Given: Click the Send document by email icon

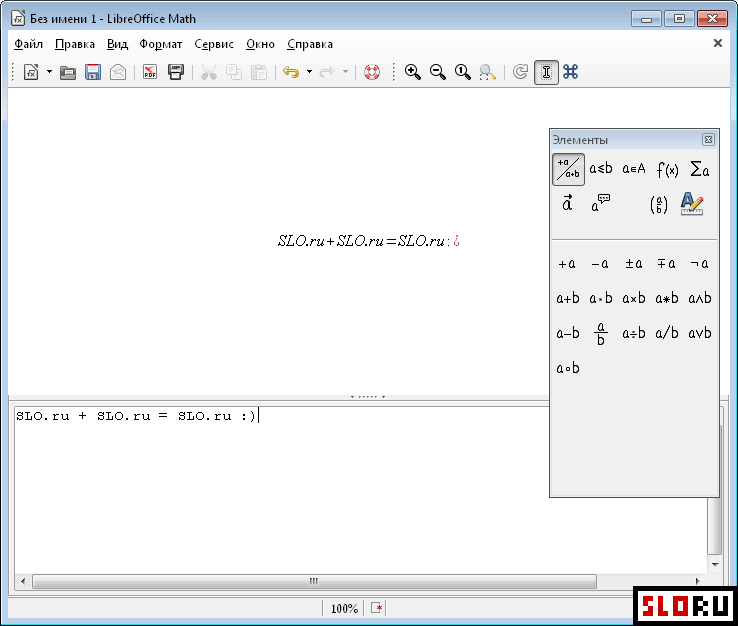Looking at the screenshot, I should pyautogui.click(x=118, y=72).
